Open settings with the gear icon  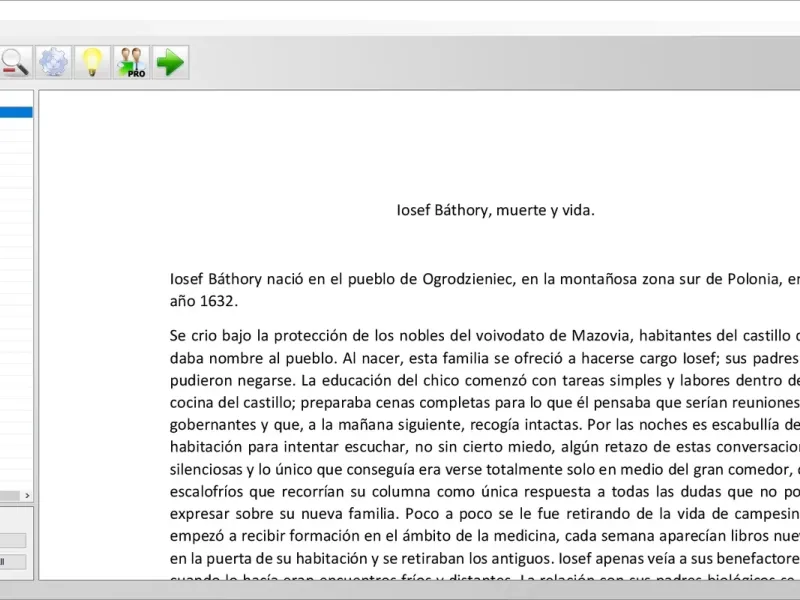coord(54,62)
